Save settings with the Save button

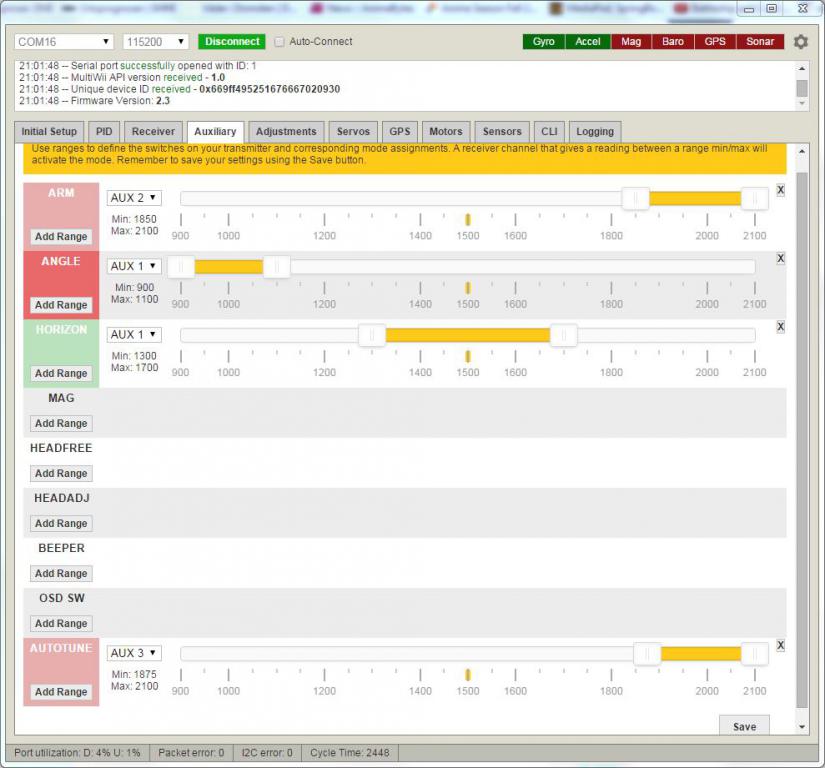pyautogui.click(x=744, y=726)
